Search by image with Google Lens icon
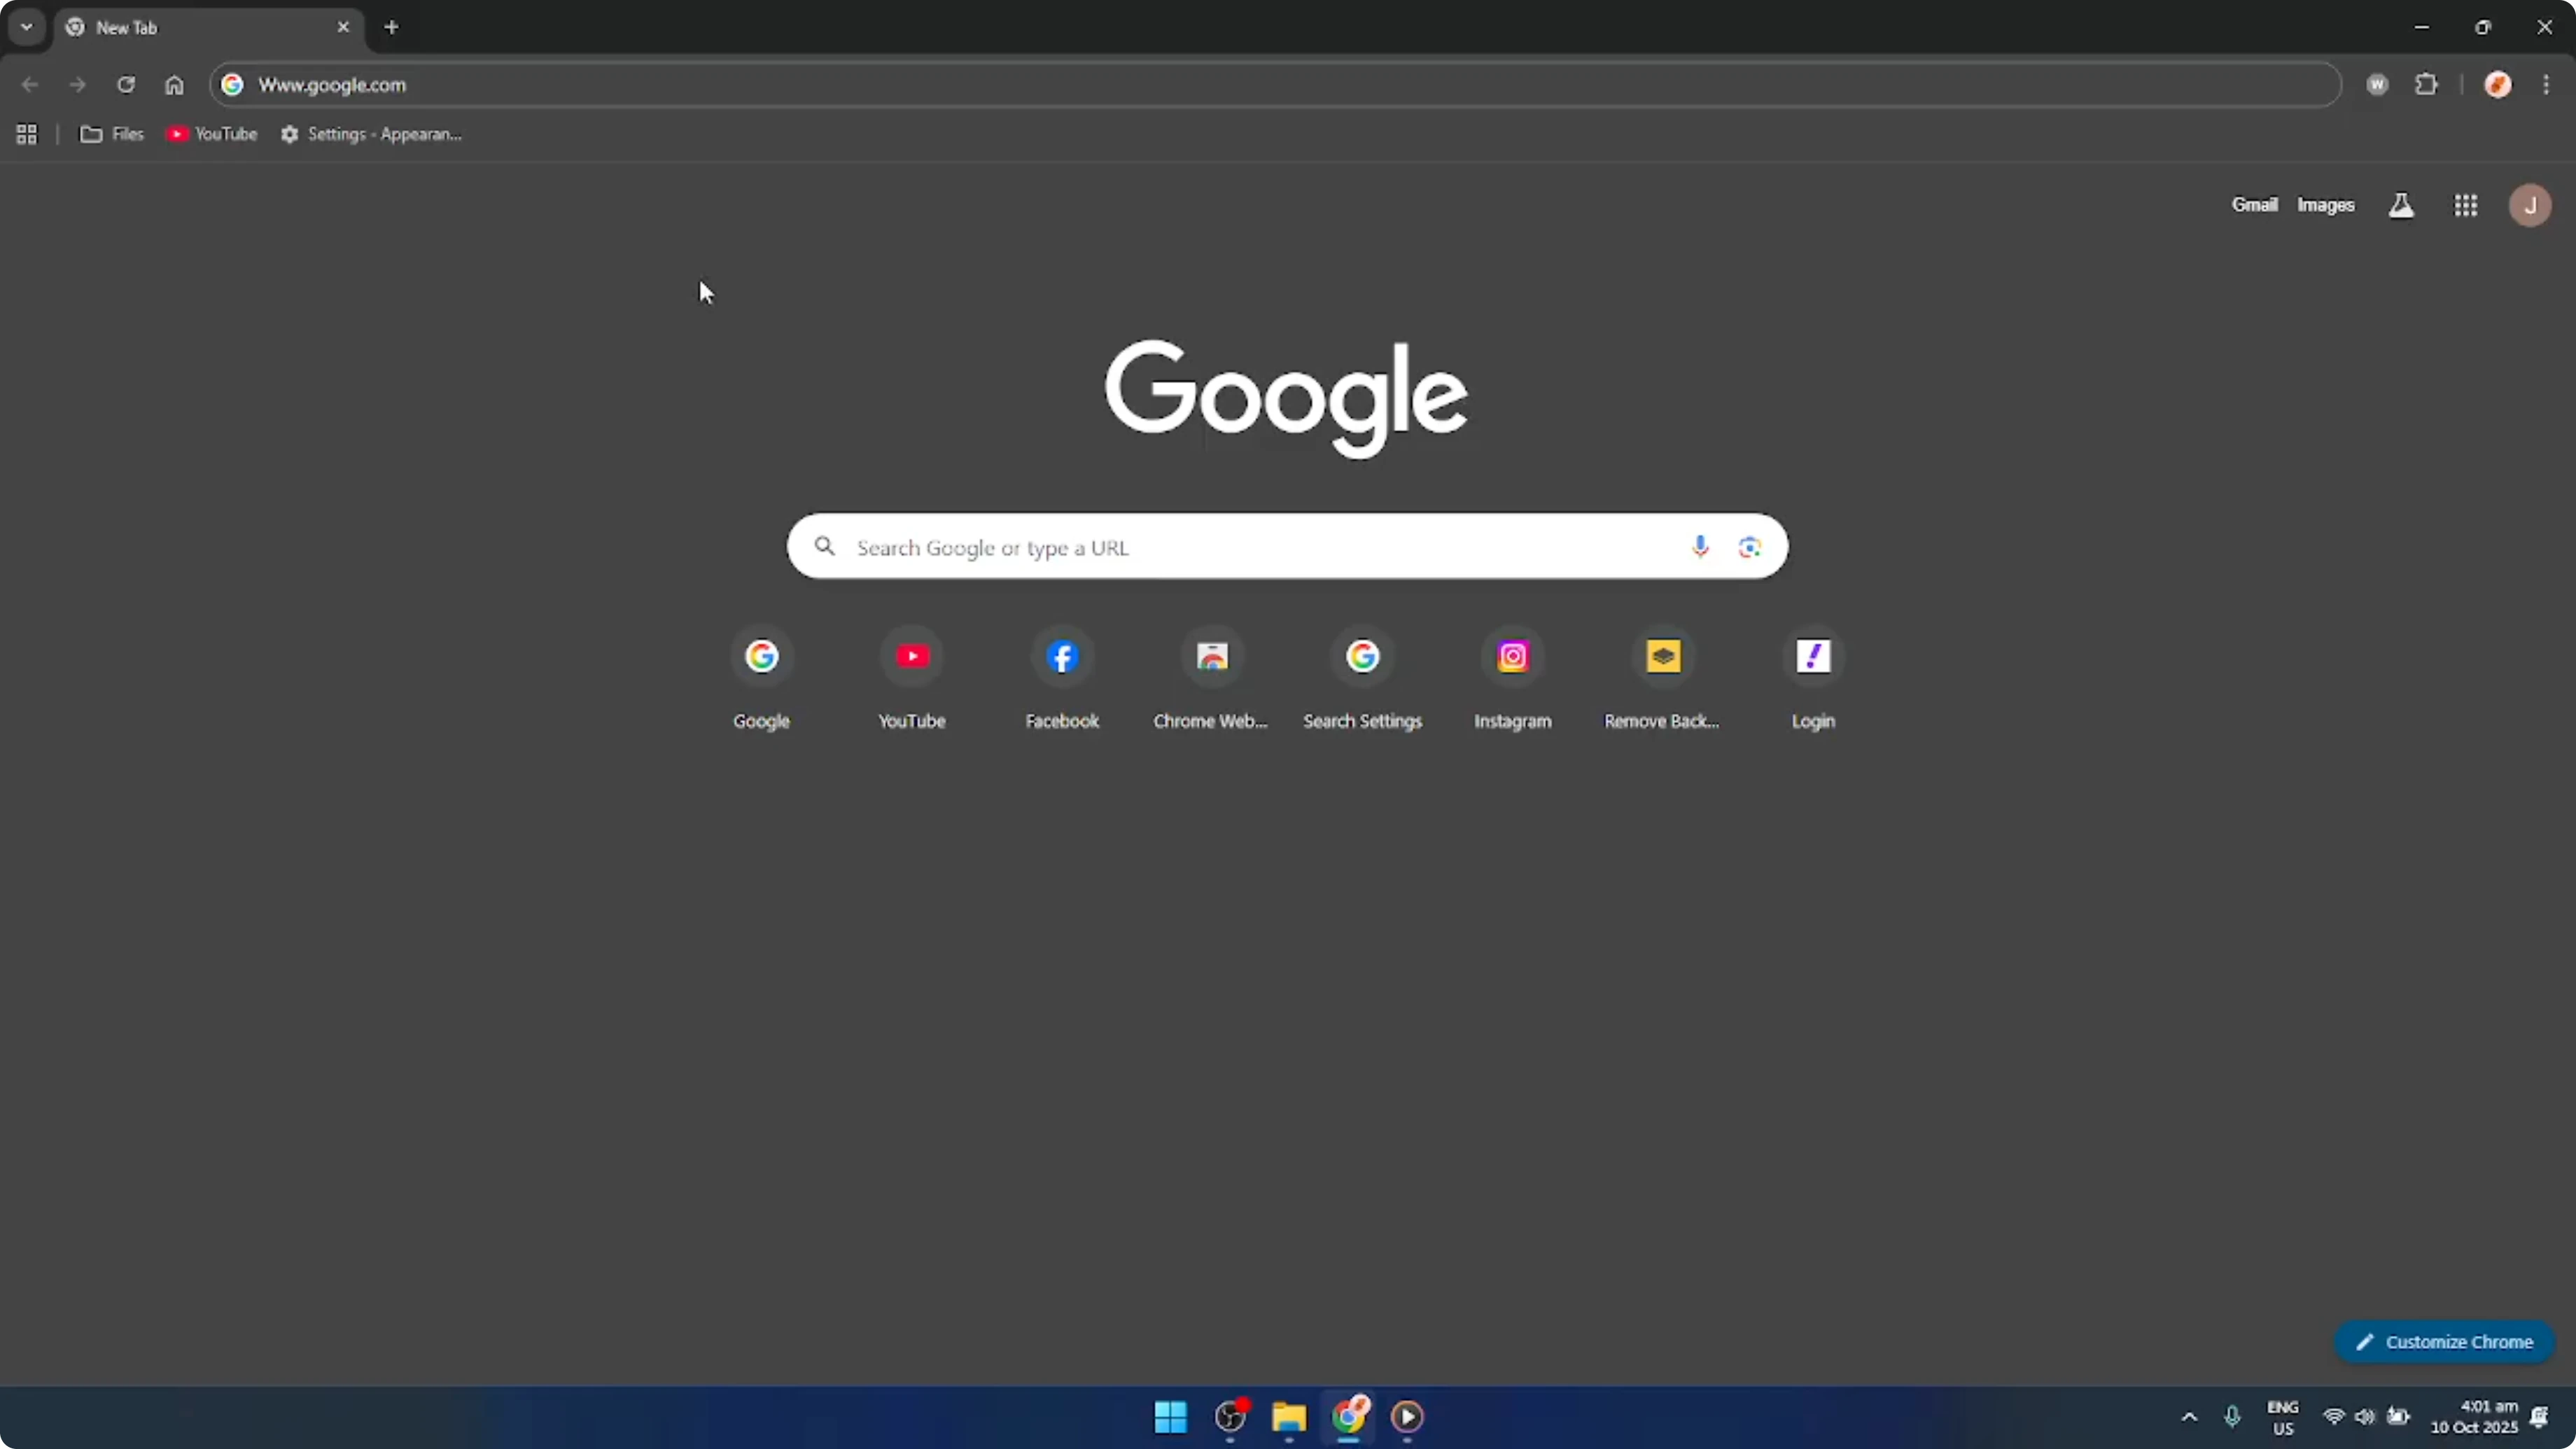Image resolution: width=2576 pixels, height=1449 pixels. point(1749,547)
